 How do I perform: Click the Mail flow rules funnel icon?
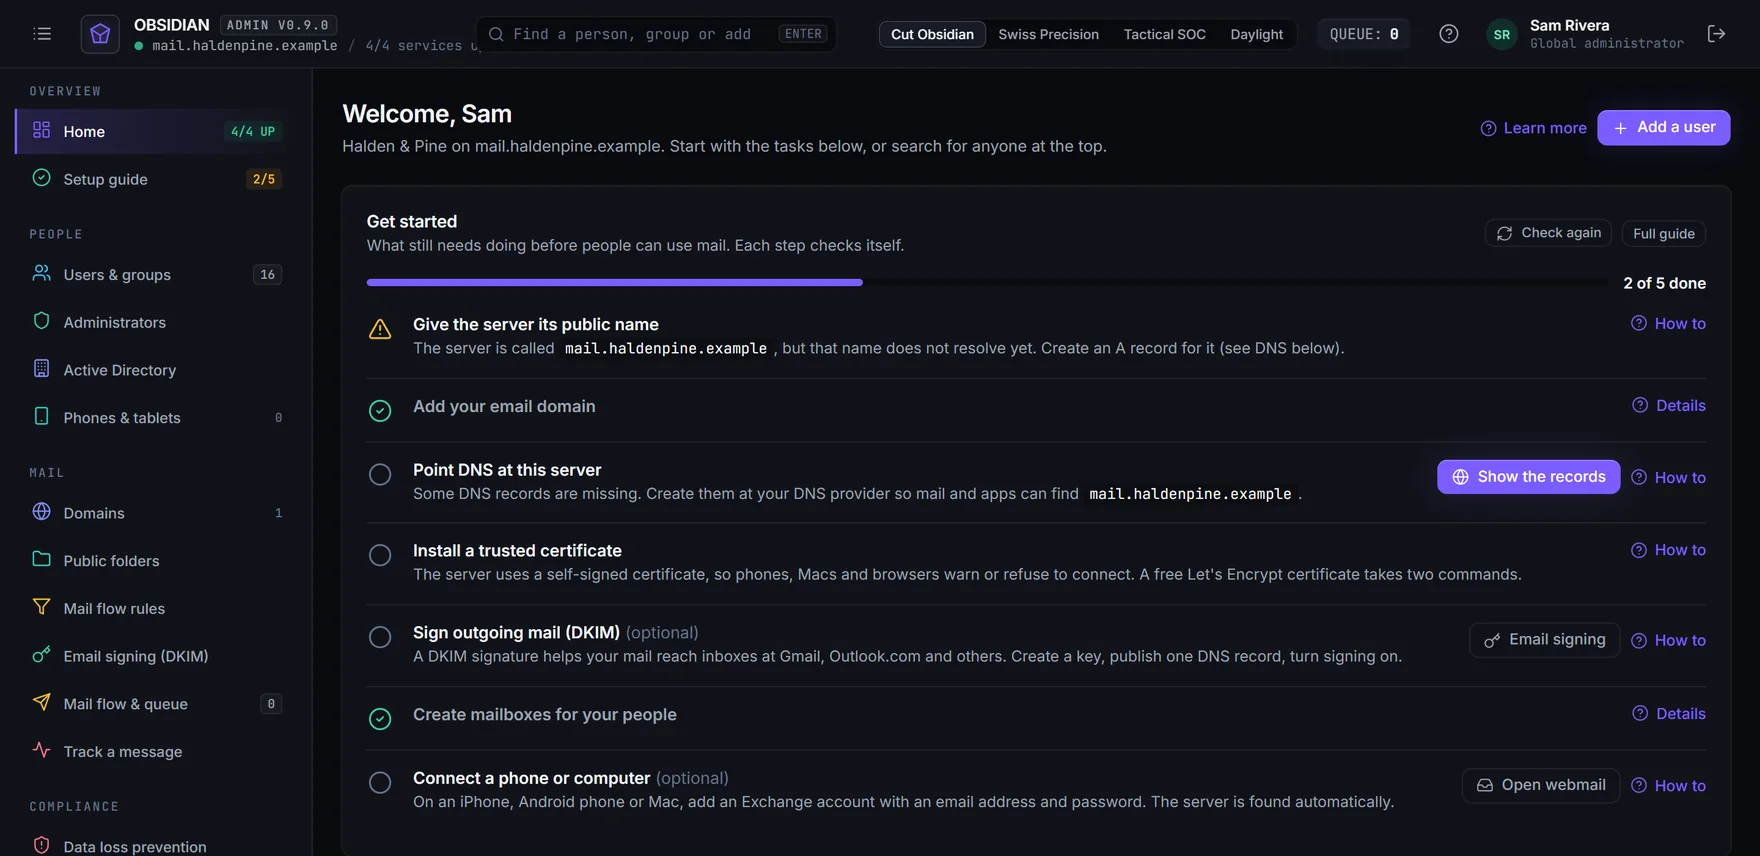coord(41,607)
